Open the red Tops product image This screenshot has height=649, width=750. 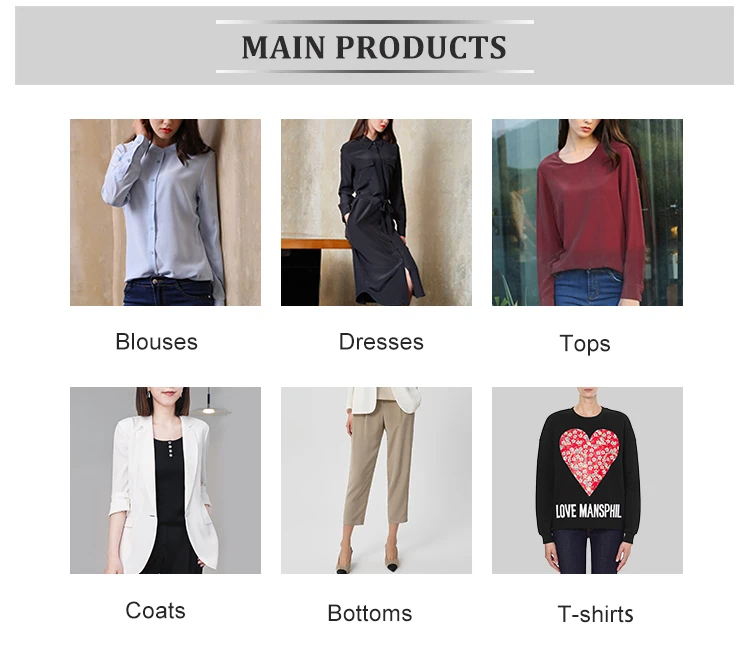coord(587,212)
